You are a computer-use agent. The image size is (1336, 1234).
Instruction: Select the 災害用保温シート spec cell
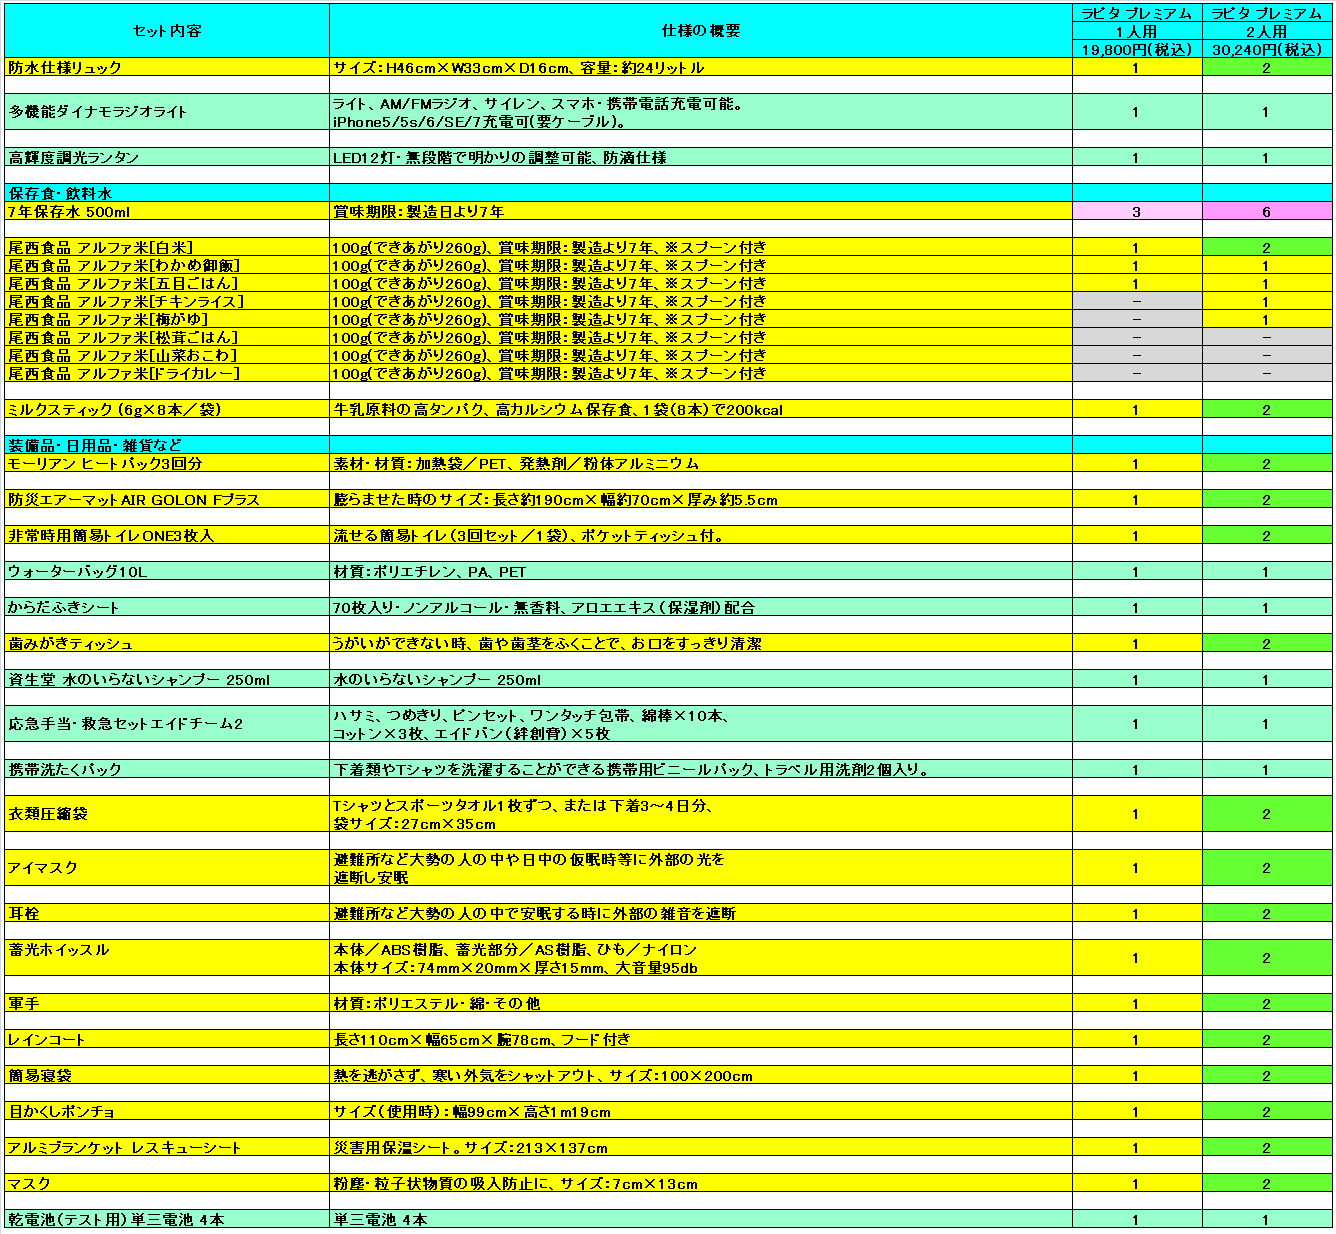click(x=701, y=1148)
